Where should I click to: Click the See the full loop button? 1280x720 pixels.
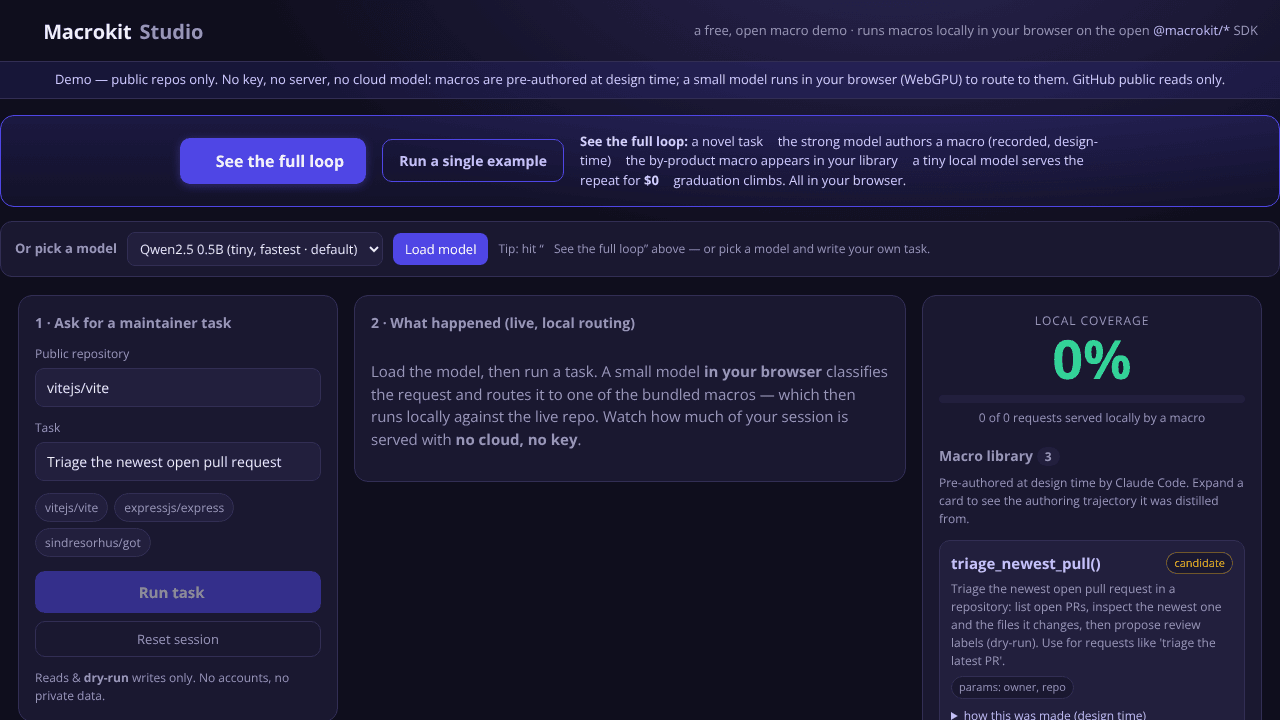[x=273, y=161]
